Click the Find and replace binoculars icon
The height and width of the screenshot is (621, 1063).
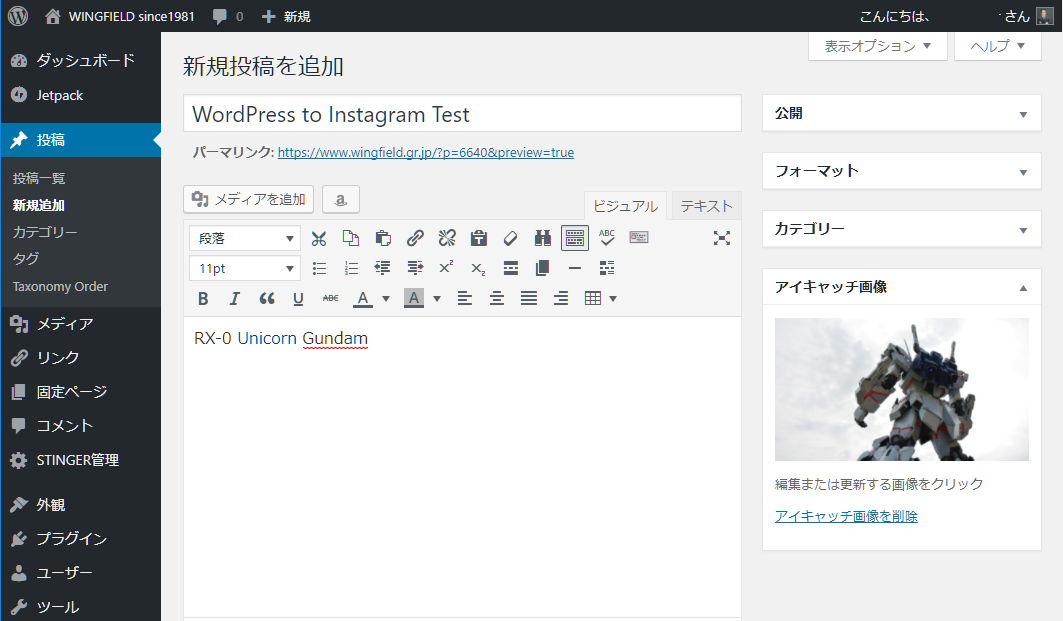coord(543,238)
